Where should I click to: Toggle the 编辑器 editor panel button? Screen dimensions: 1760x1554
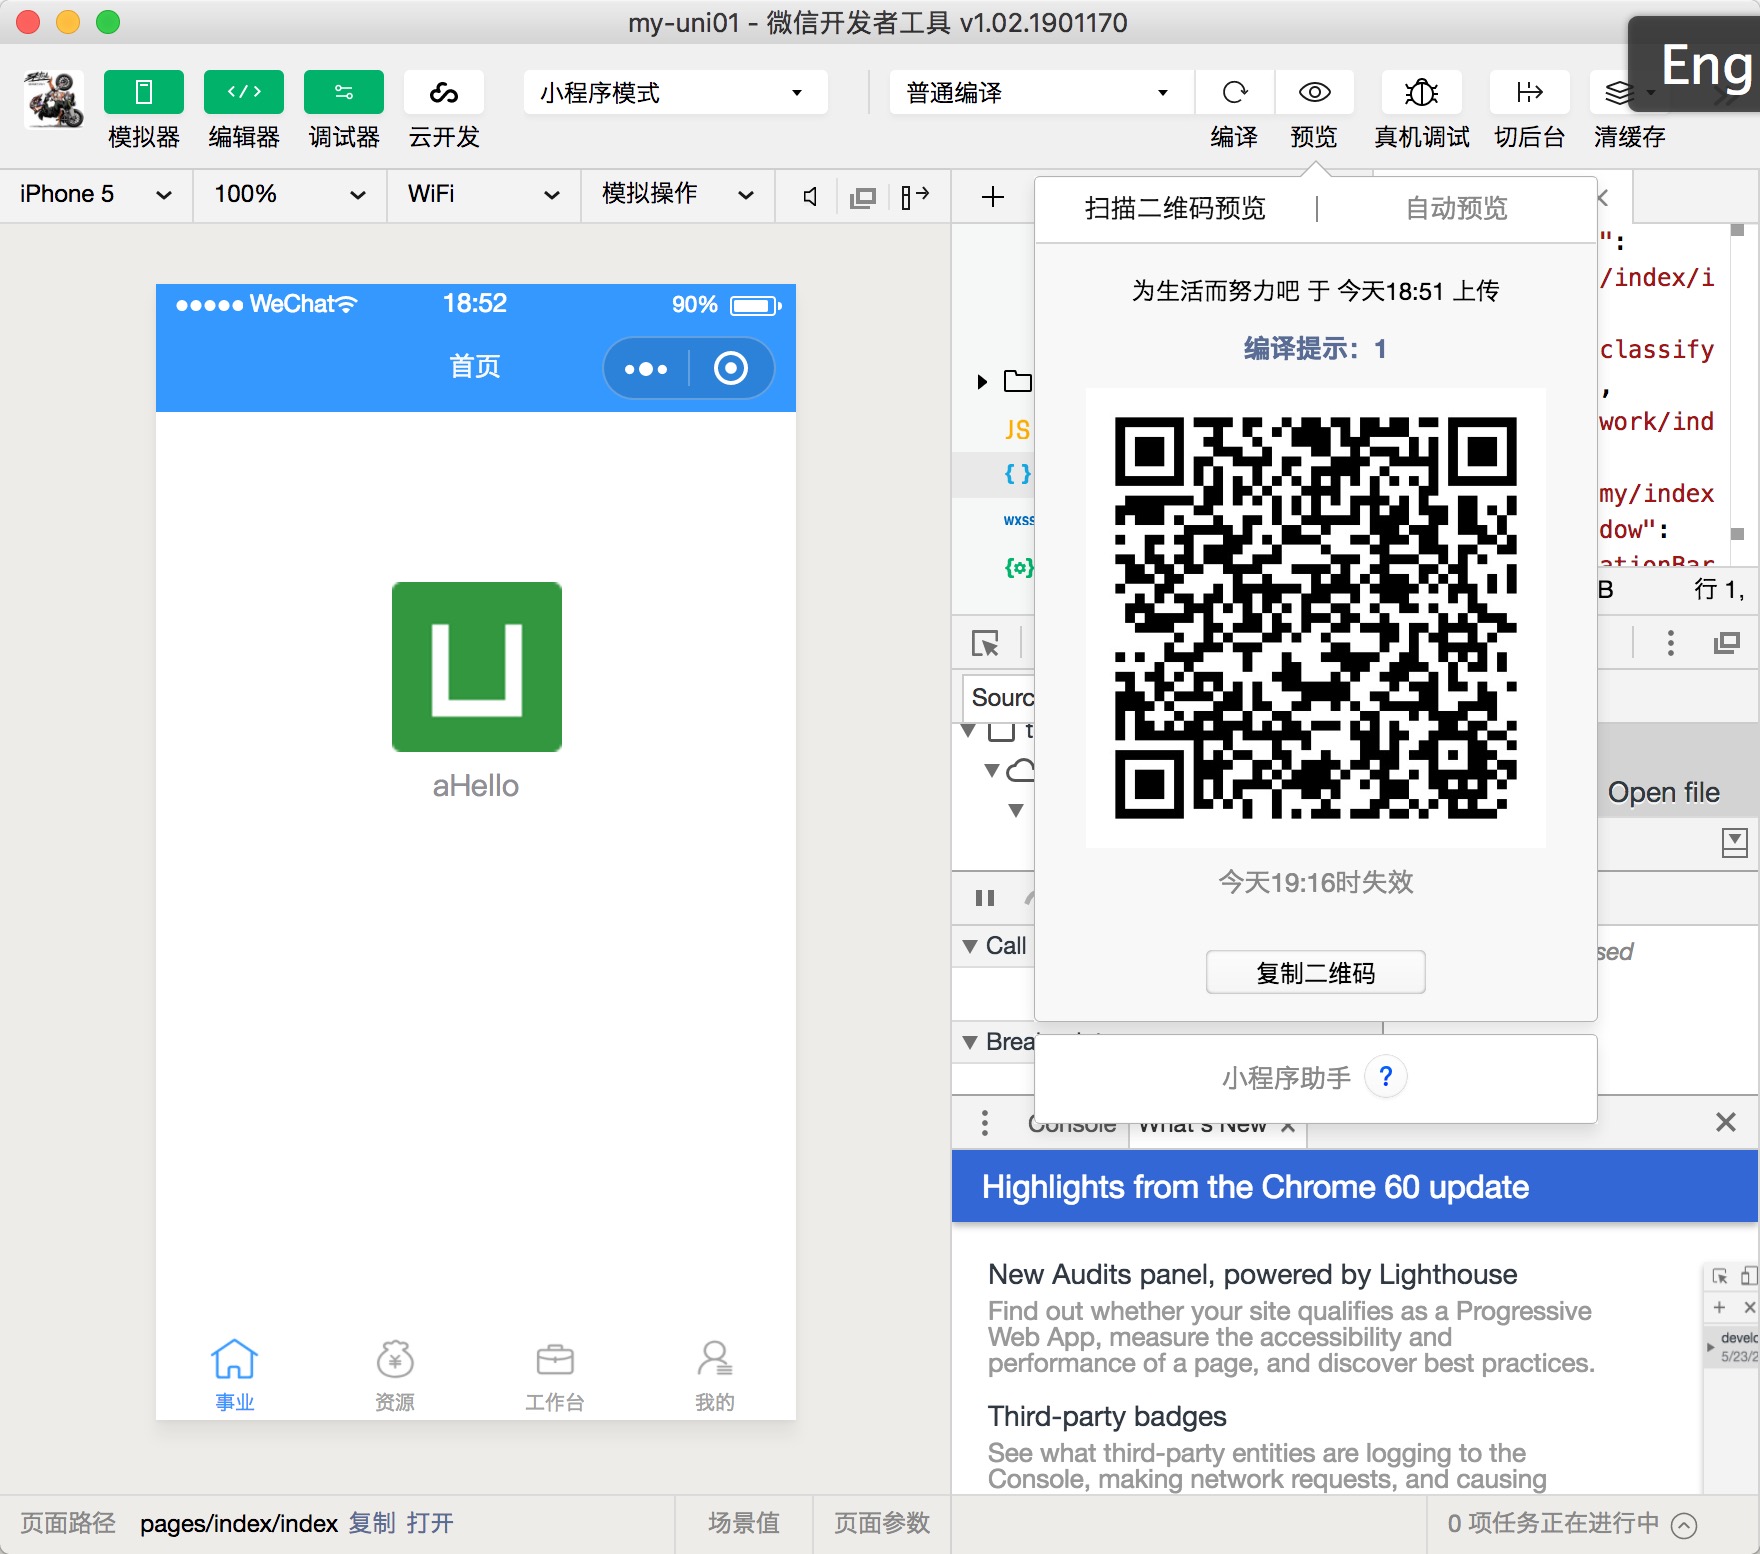pyautogui.click(x=243, y=92)
